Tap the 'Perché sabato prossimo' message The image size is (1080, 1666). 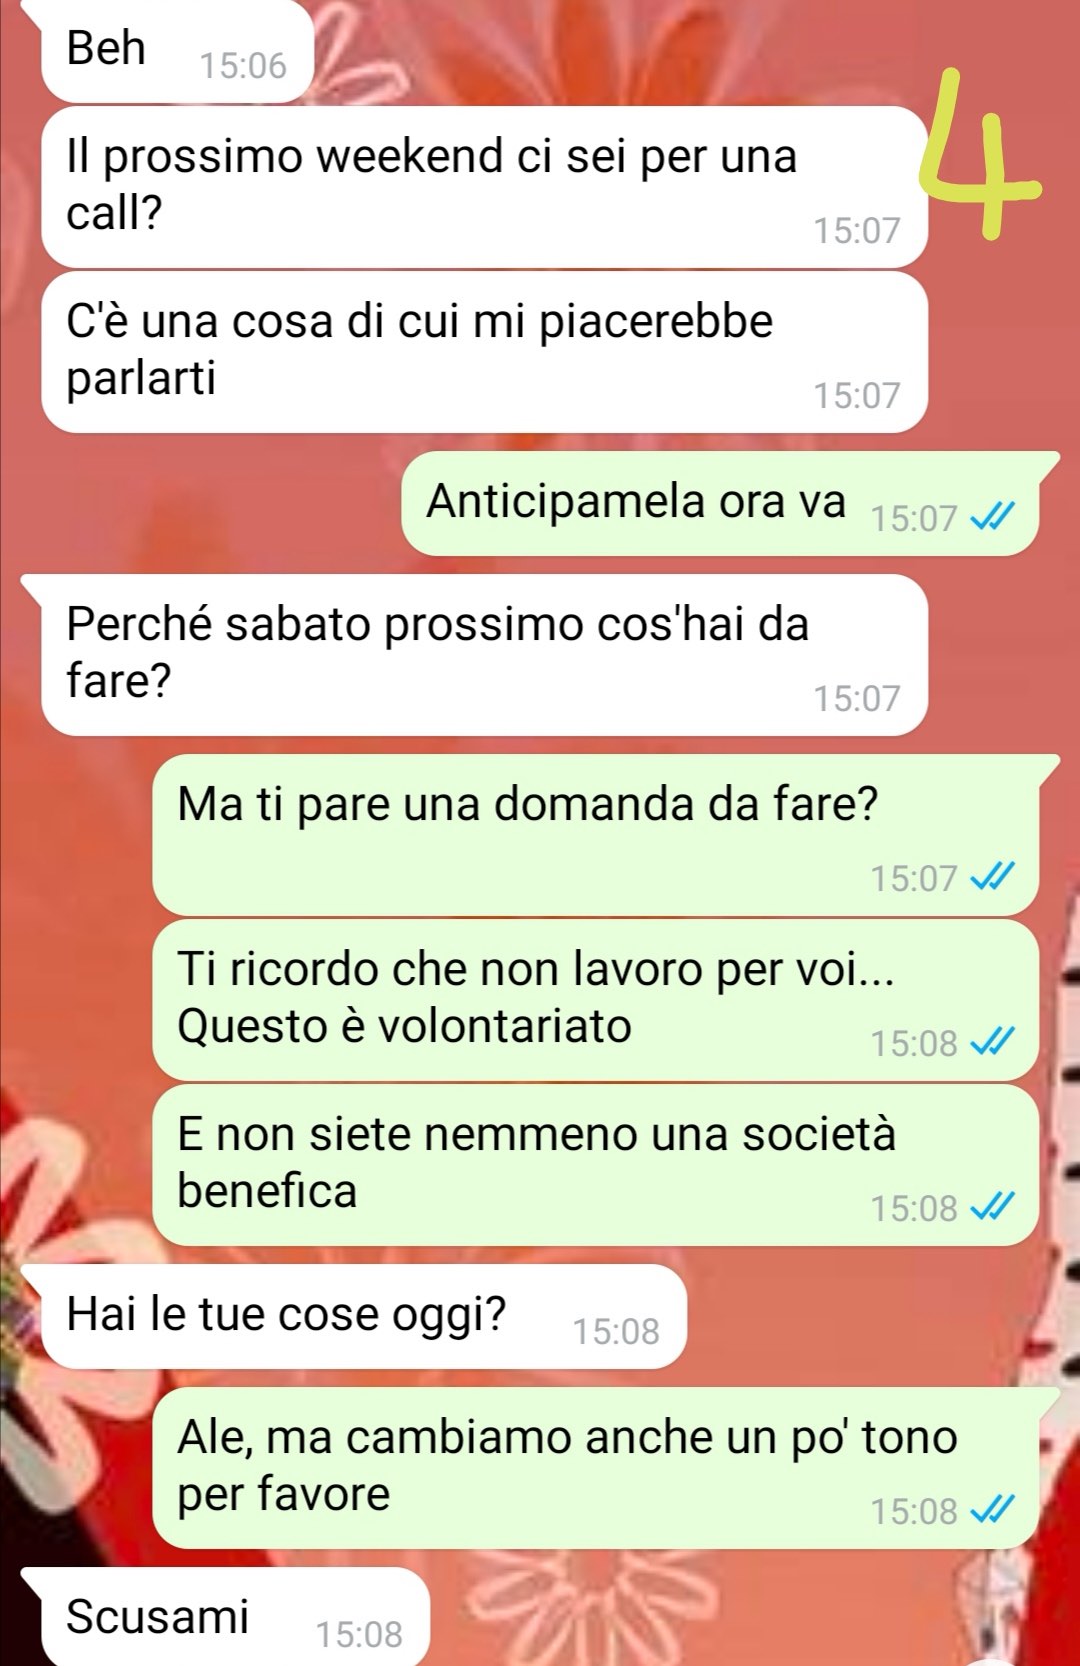485,655
